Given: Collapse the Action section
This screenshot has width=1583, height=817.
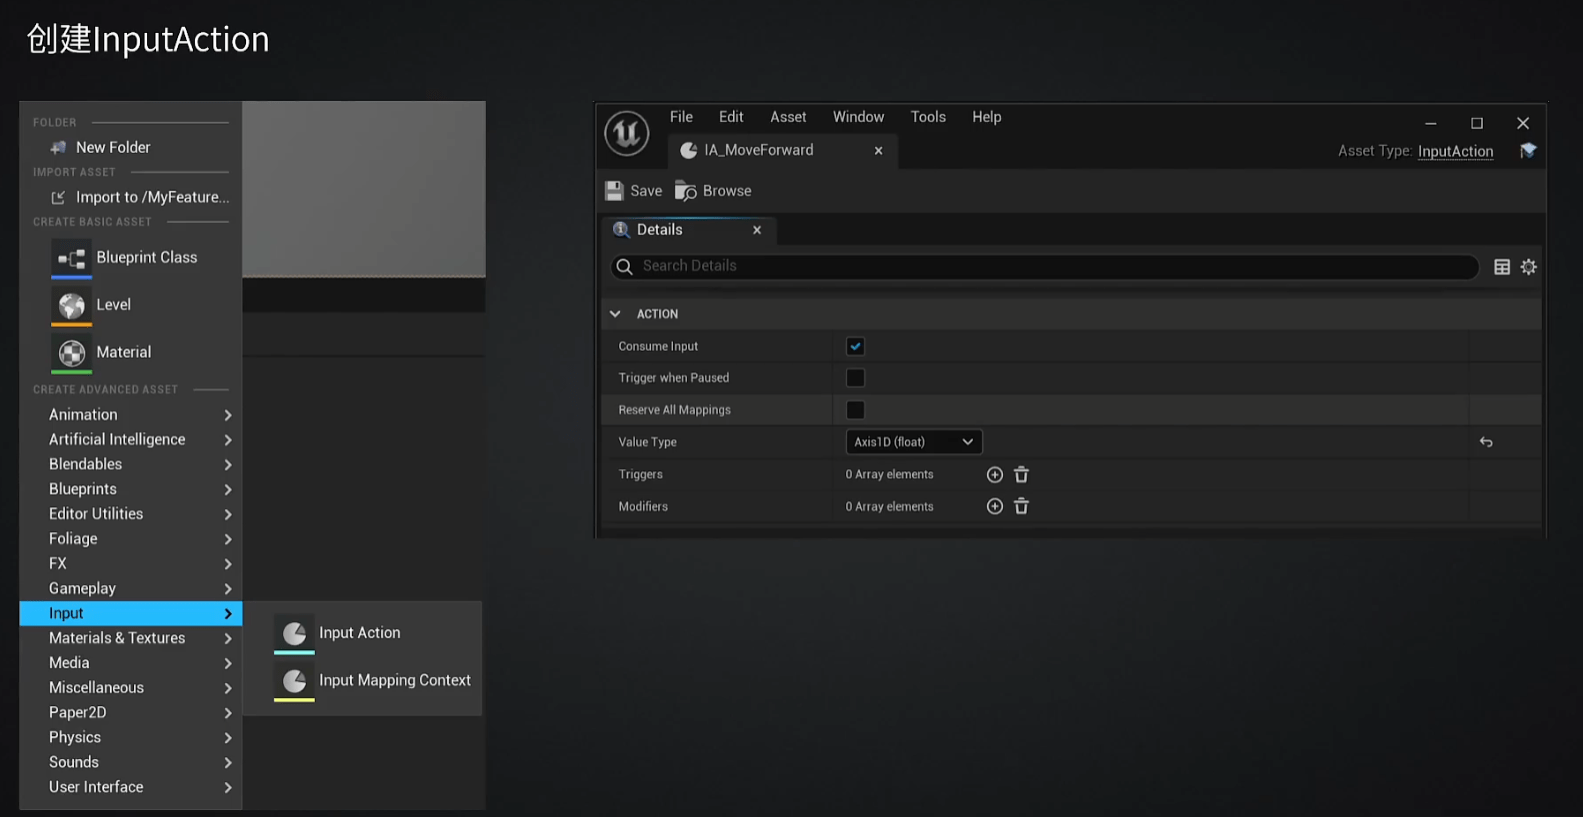Looking at the screenshot, I should point(615,314).
